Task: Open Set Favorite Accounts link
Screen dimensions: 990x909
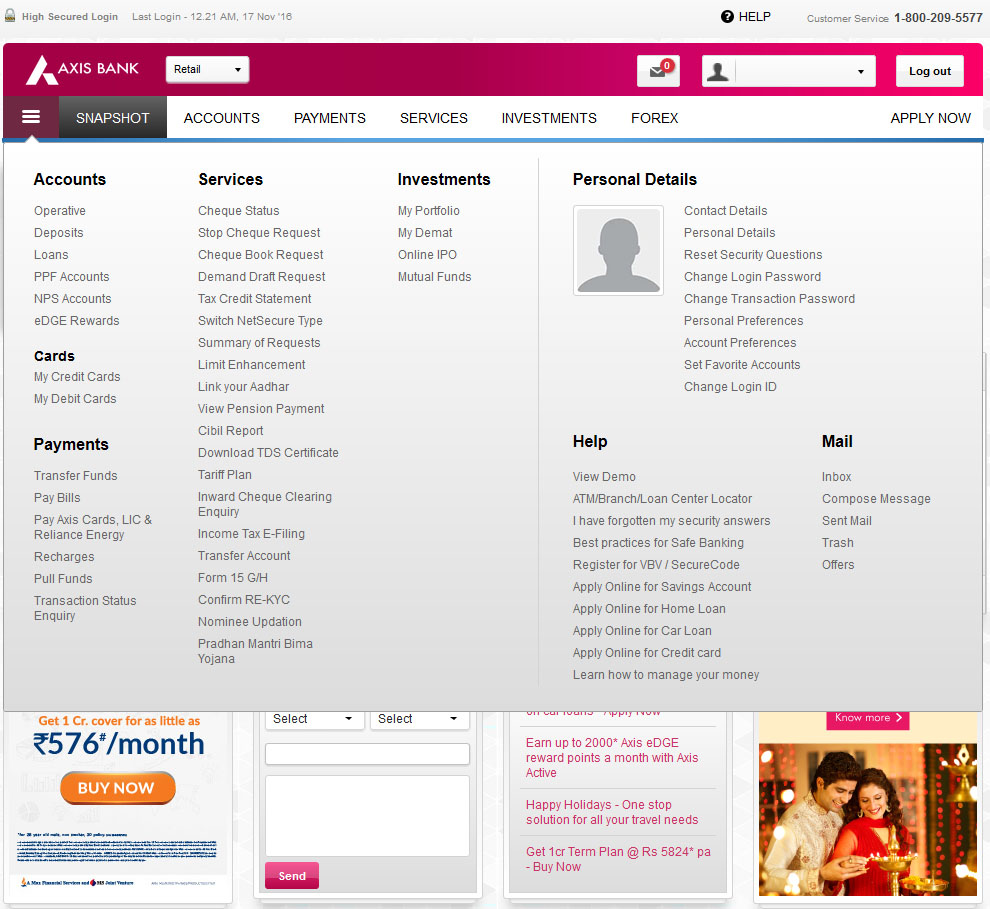Action: [742, 365]
